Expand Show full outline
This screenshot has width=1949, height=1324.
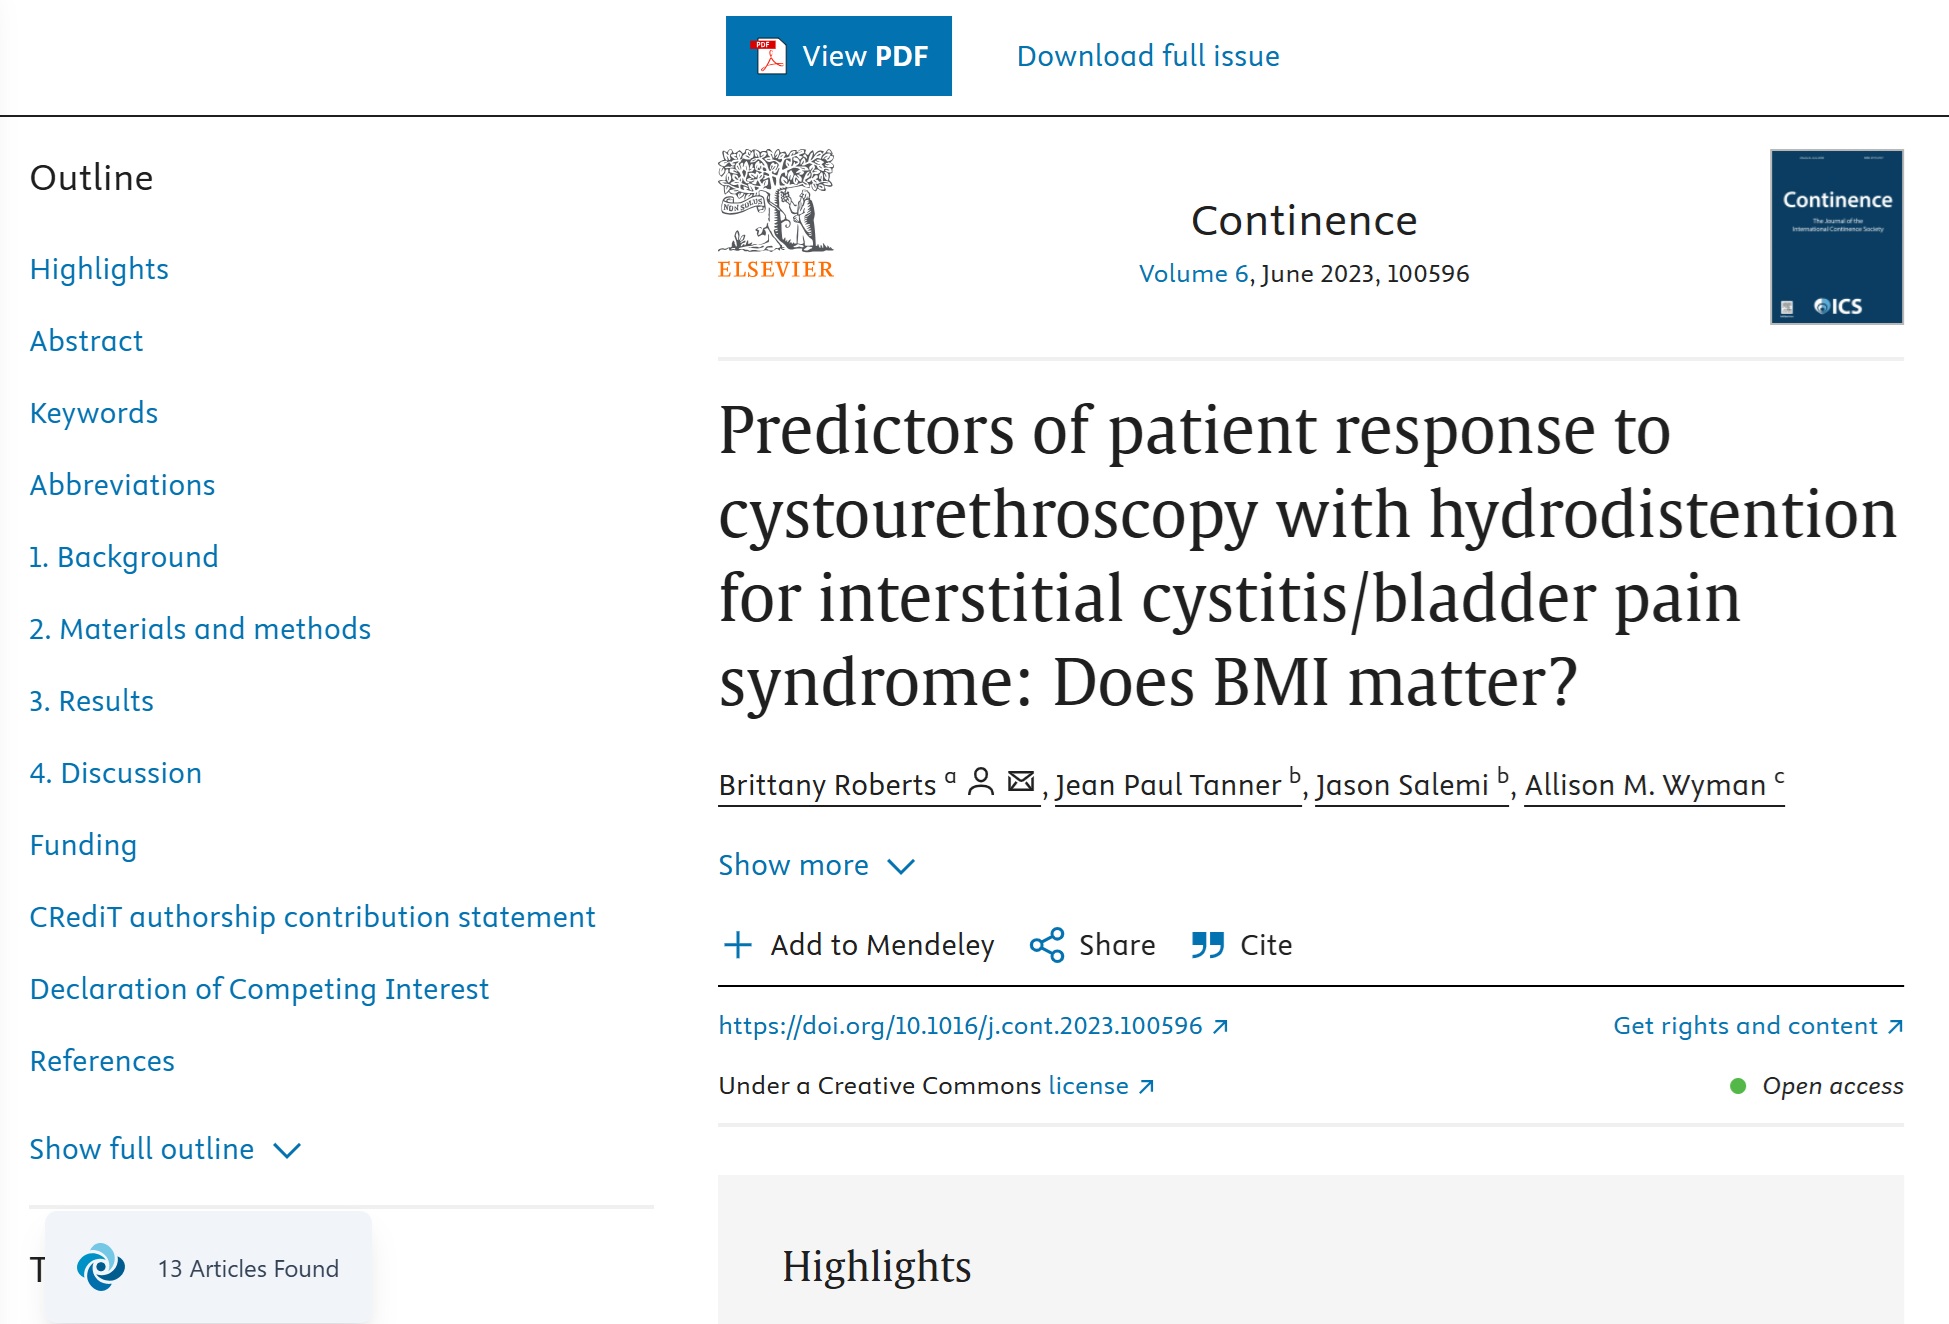[142, 1149]
